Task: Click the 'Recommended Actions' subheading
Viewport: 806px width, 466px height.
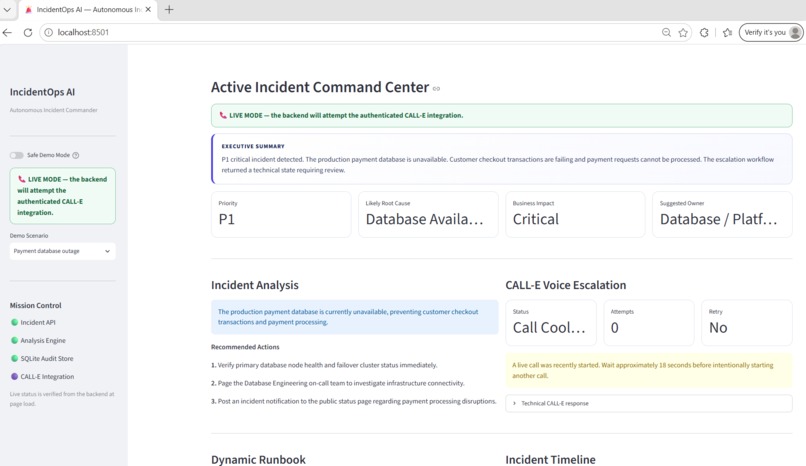Action: point(245,347)
